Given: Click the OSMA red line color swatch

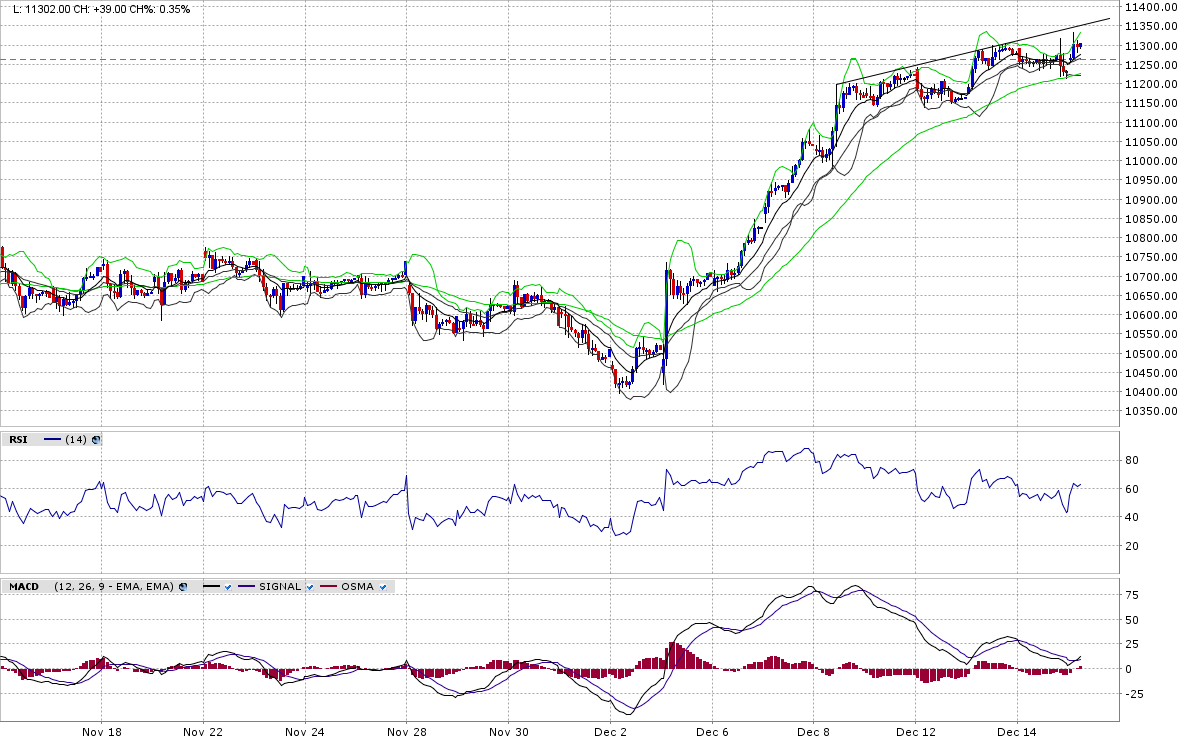Looking at the screenshot, I should (x=327, y=587).
